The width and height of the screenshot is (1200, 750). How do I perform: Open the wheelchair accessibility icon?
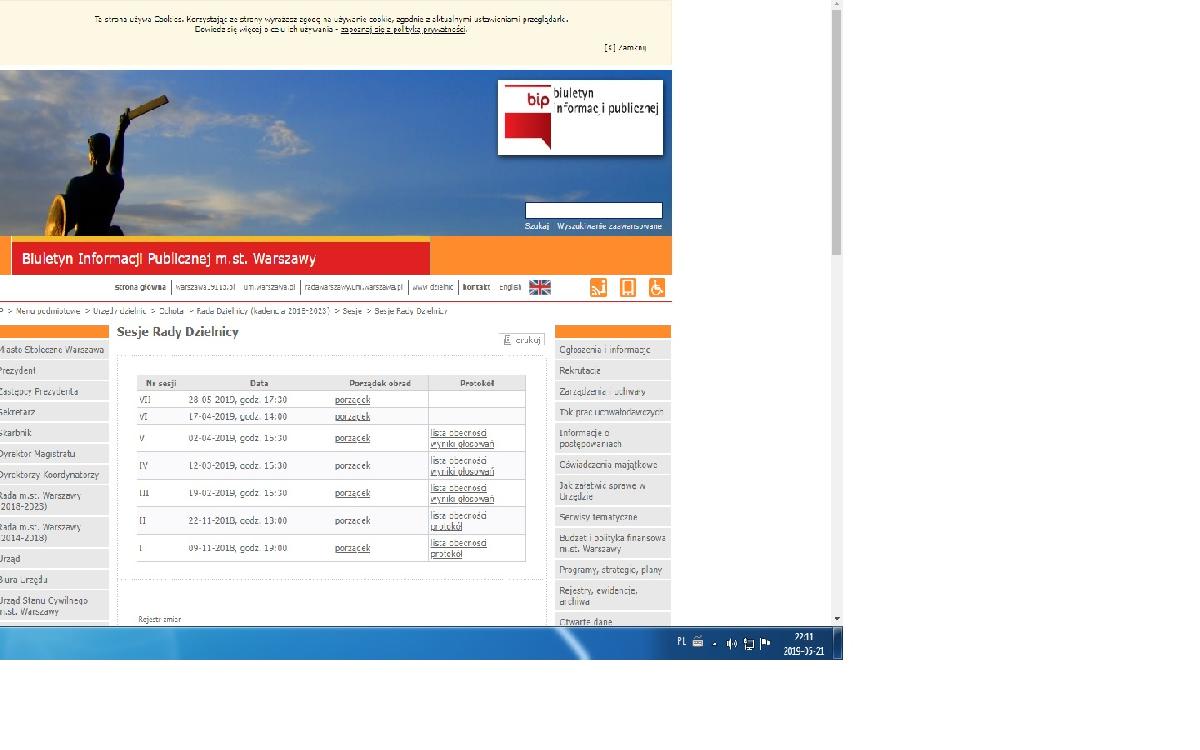657,288
